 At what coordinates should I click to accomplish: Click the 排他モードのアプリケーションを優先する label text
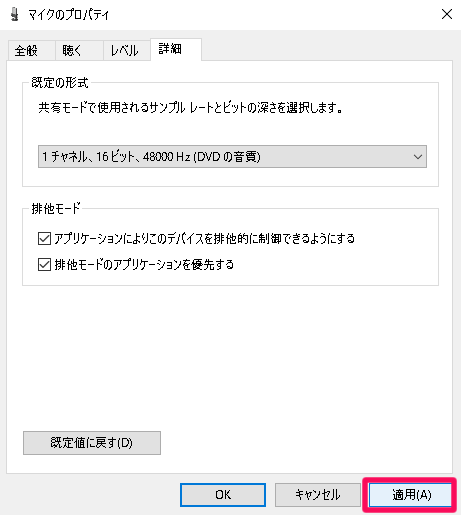pos(144,265)
